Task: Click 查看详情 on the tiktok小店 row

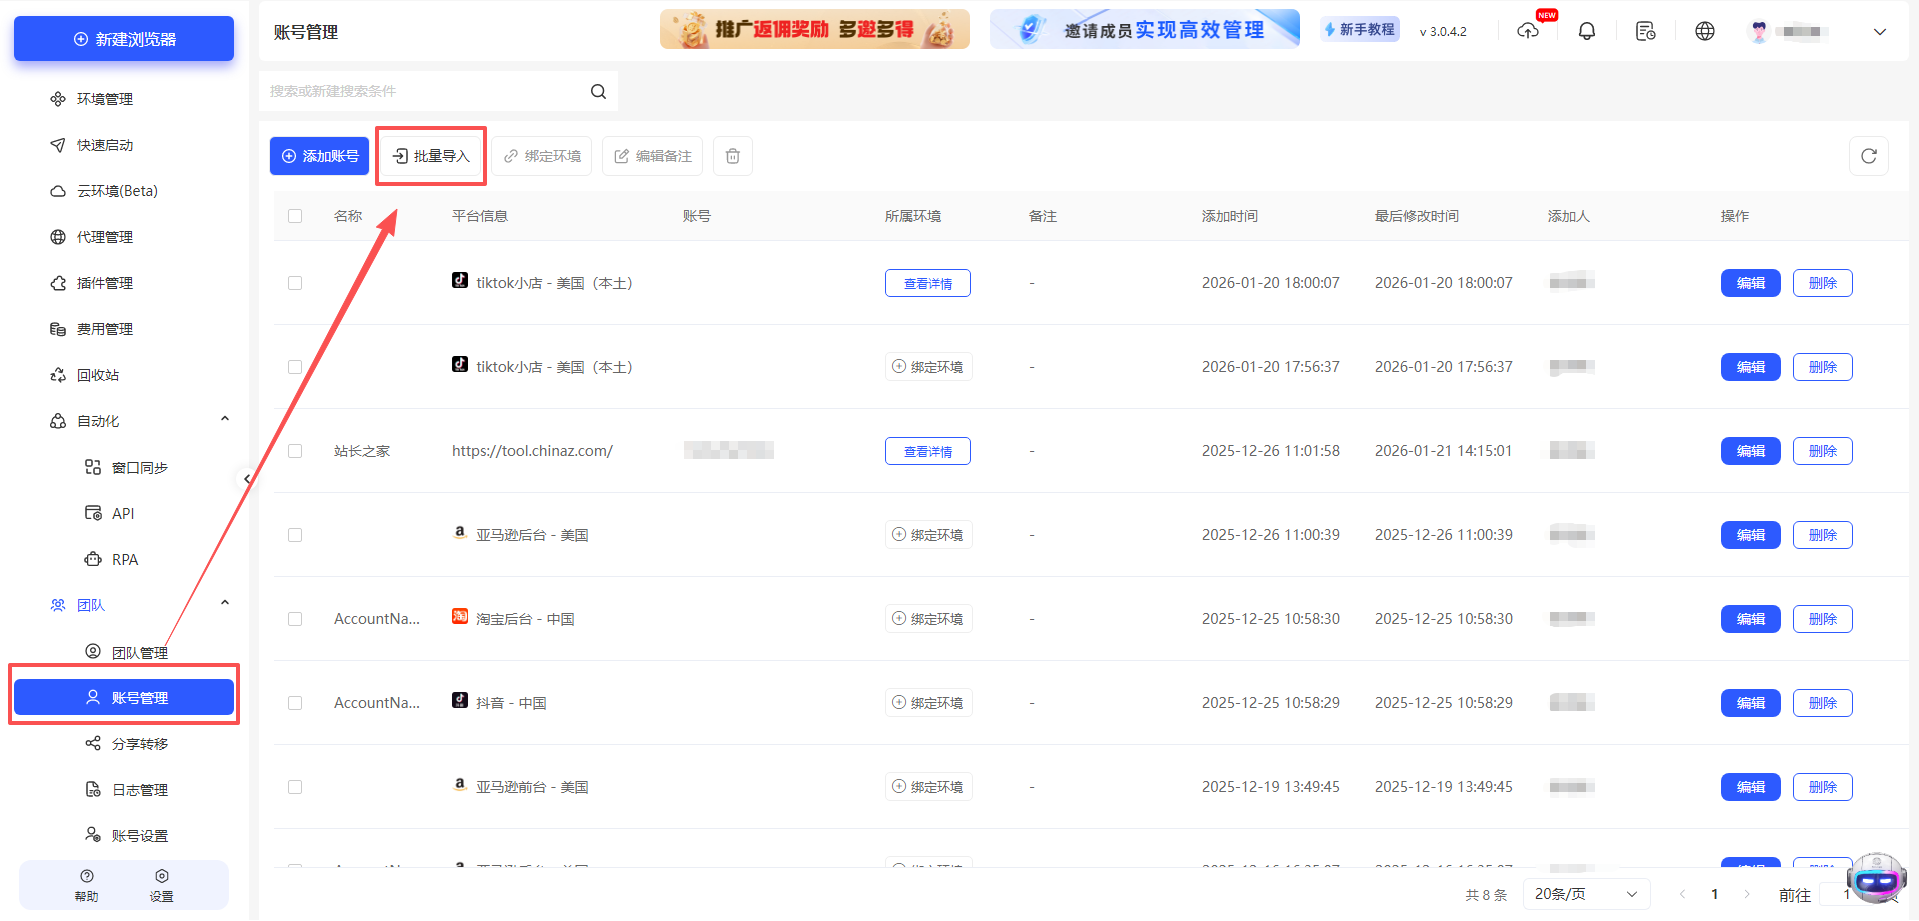Action: point(927,283)
